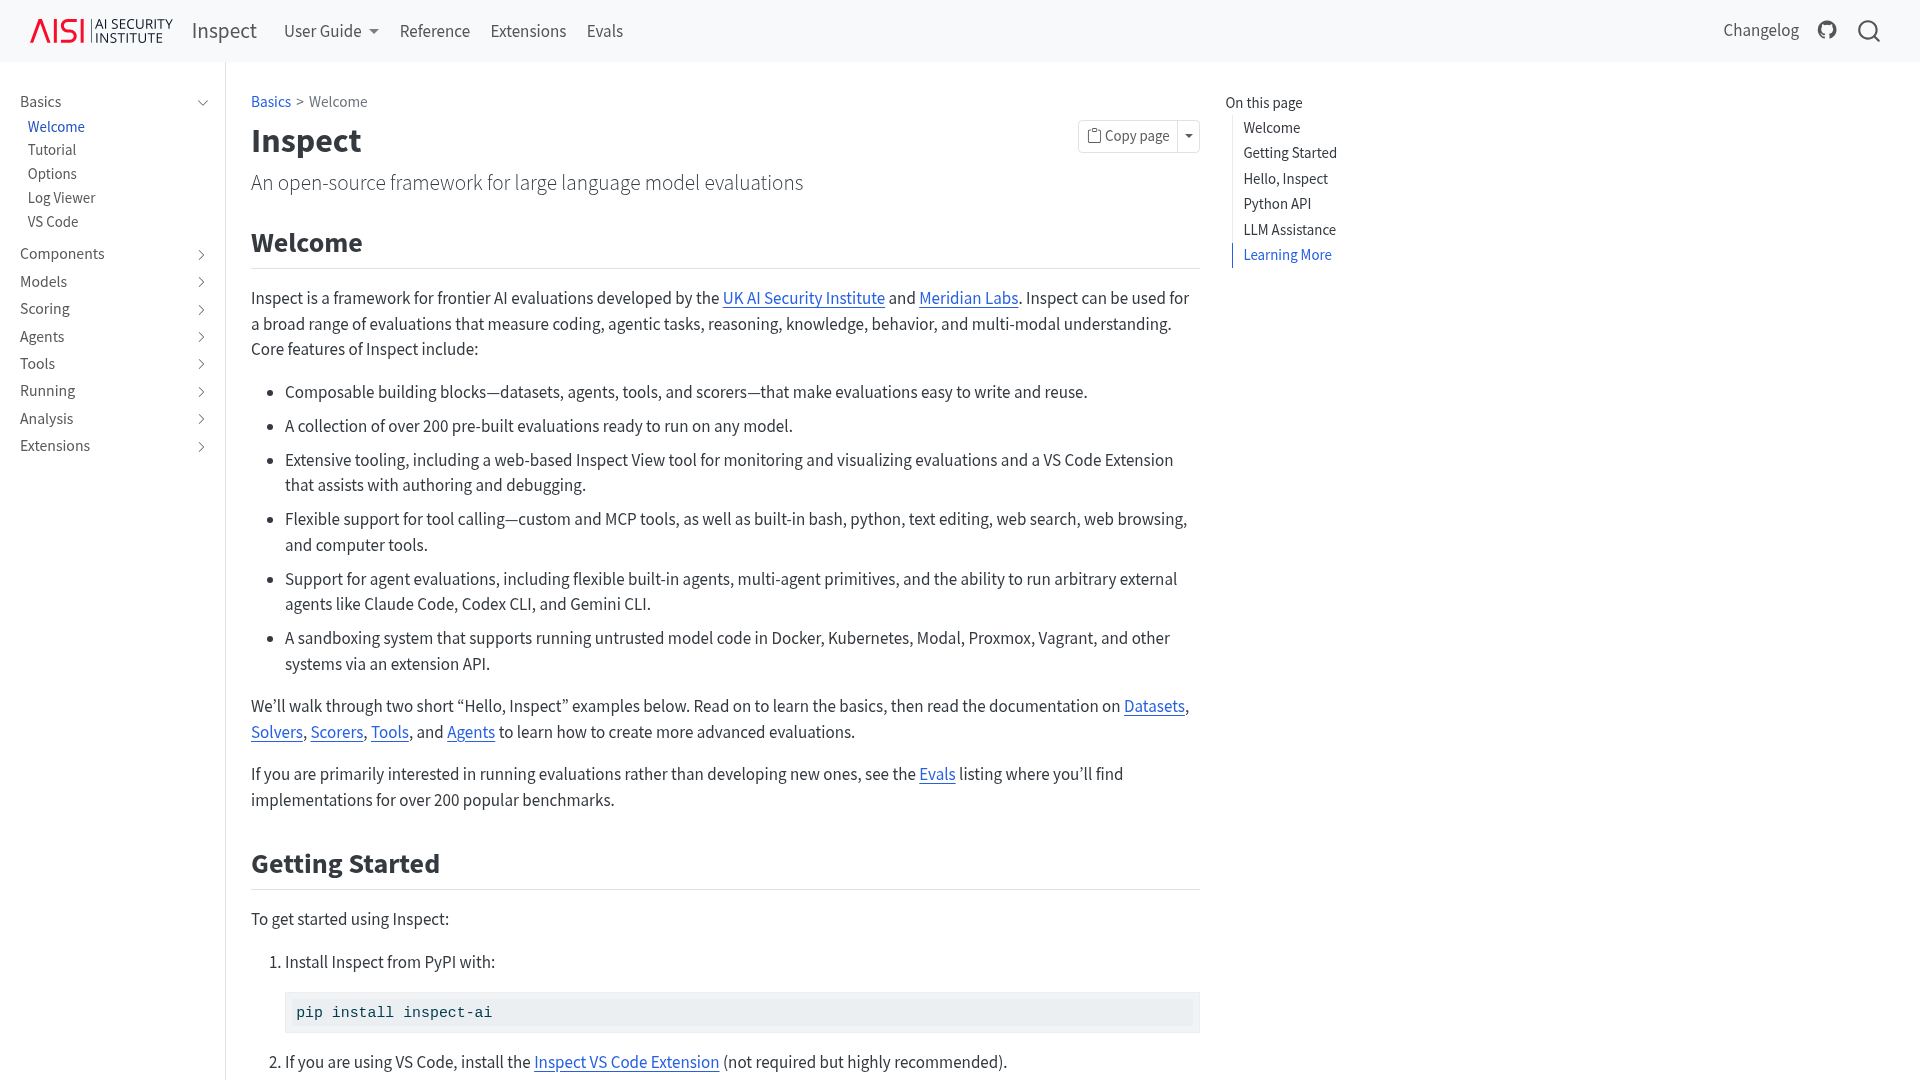Open the search magnifier icon
1920x1080 pixels.
(x=1869, y=31)
